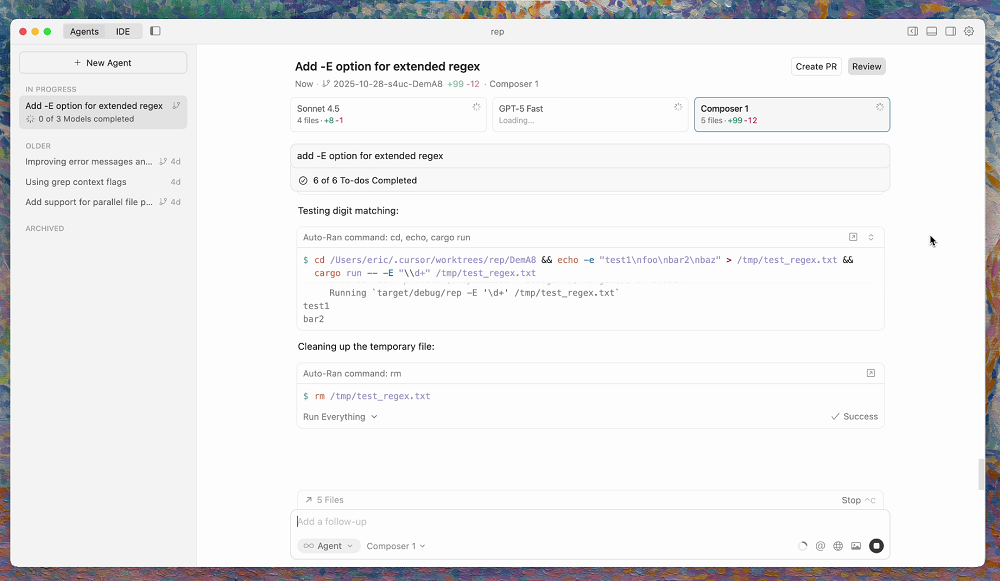Click the @ mention icon

tap(820, 546)
